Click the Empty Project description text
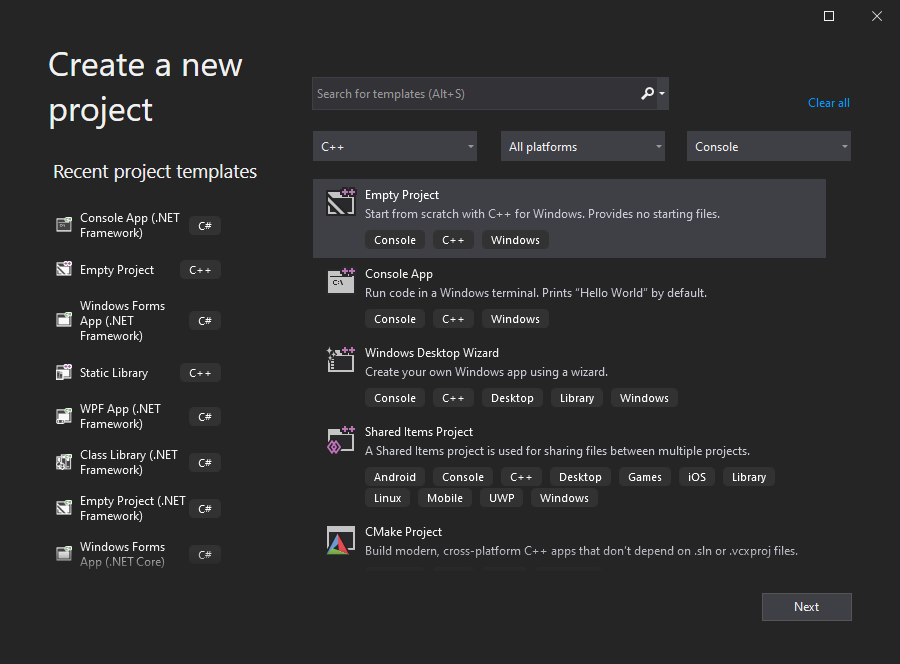Screen dimensions: 900x664 [x=542, y=214]
